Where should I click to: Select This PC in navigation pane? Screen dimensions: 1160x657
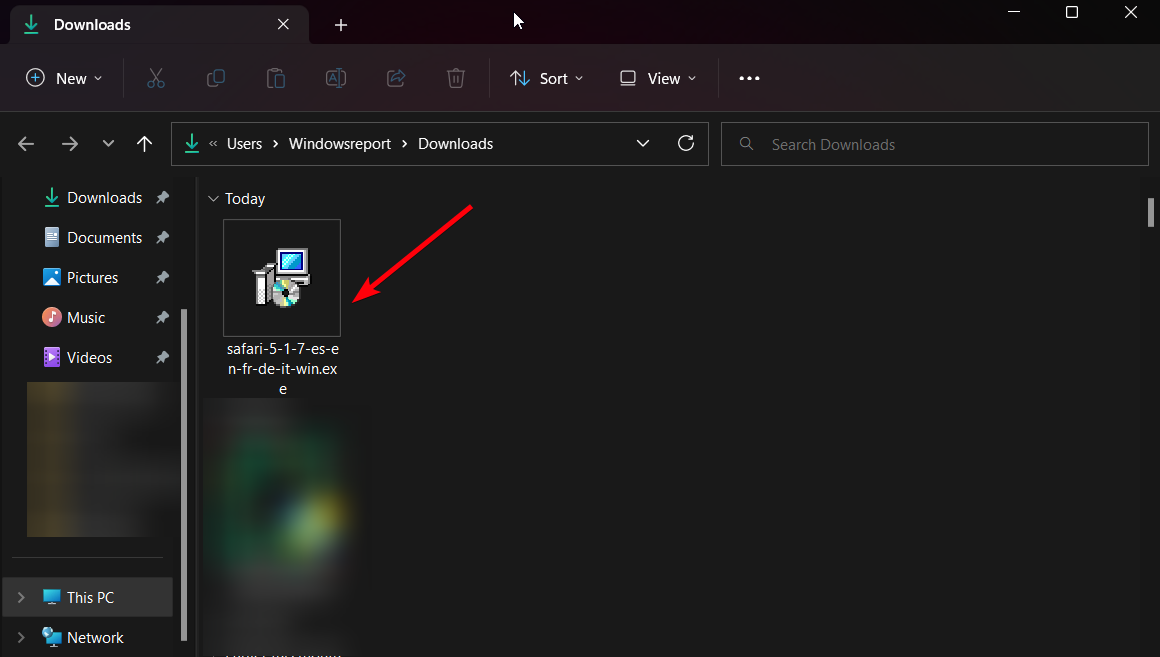[x=88, y=597]
